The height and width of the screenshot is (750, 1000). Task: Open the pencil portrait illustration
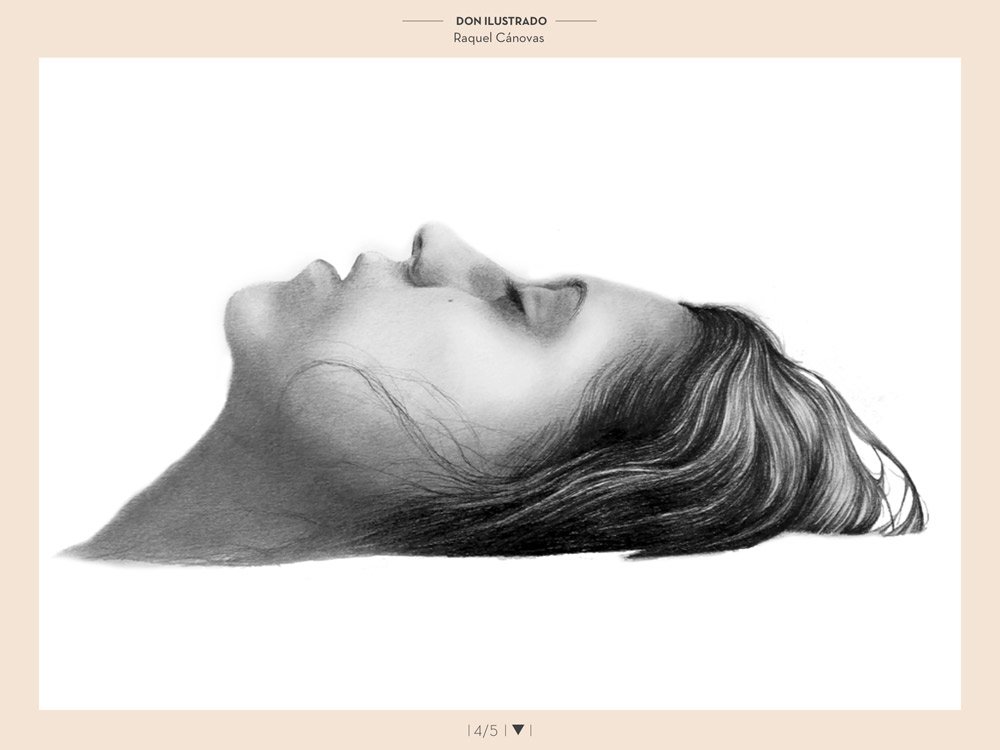pos(500,383)
